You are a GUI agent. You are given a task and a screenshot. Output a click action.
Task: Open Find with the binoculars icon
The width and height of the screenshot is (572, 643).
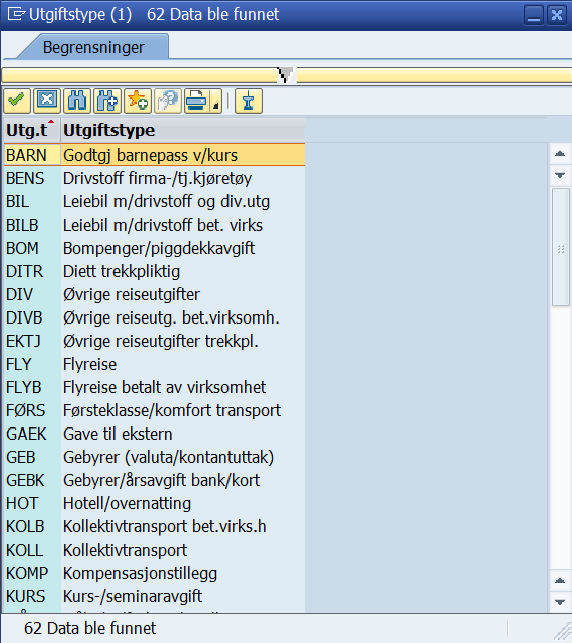pyautogui.click(x=77, y=100)
